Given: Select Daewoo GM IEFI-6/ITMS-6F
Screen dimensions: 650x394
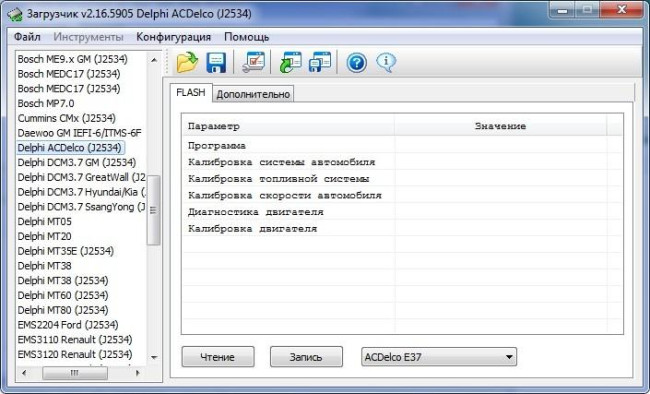Looking at the screenshot, I should tap(80, 133).
